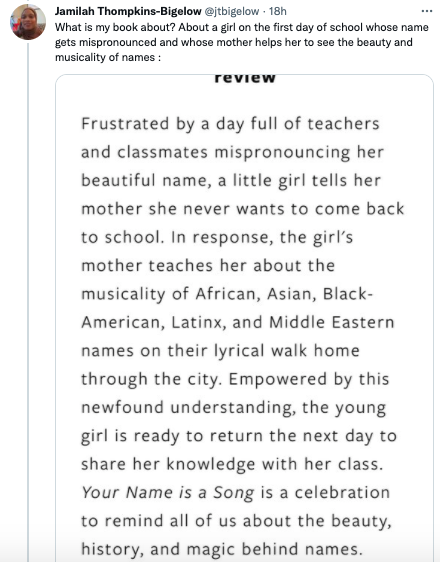
Task: Click the cropped 'review' heading in the image
Action: click(x=245, y=78)
